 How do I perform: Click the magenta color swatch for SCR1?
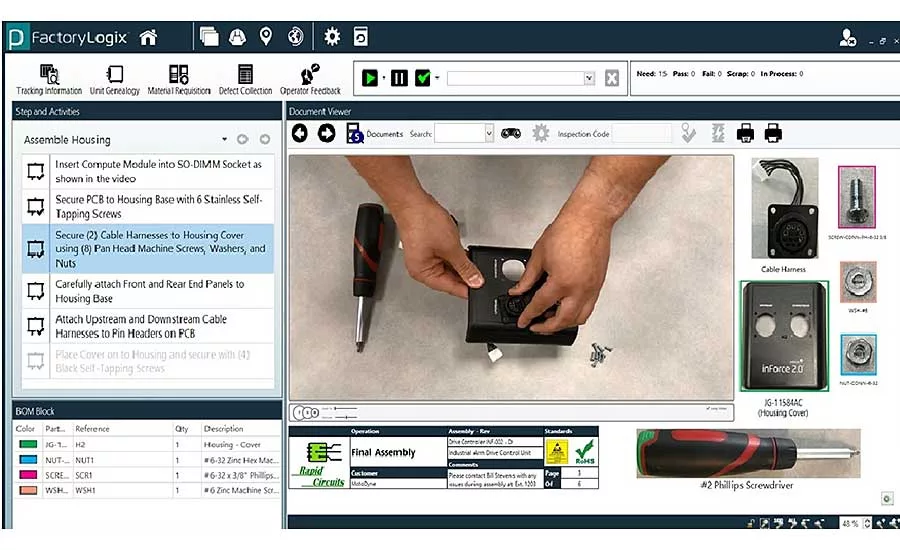[28, 475]
